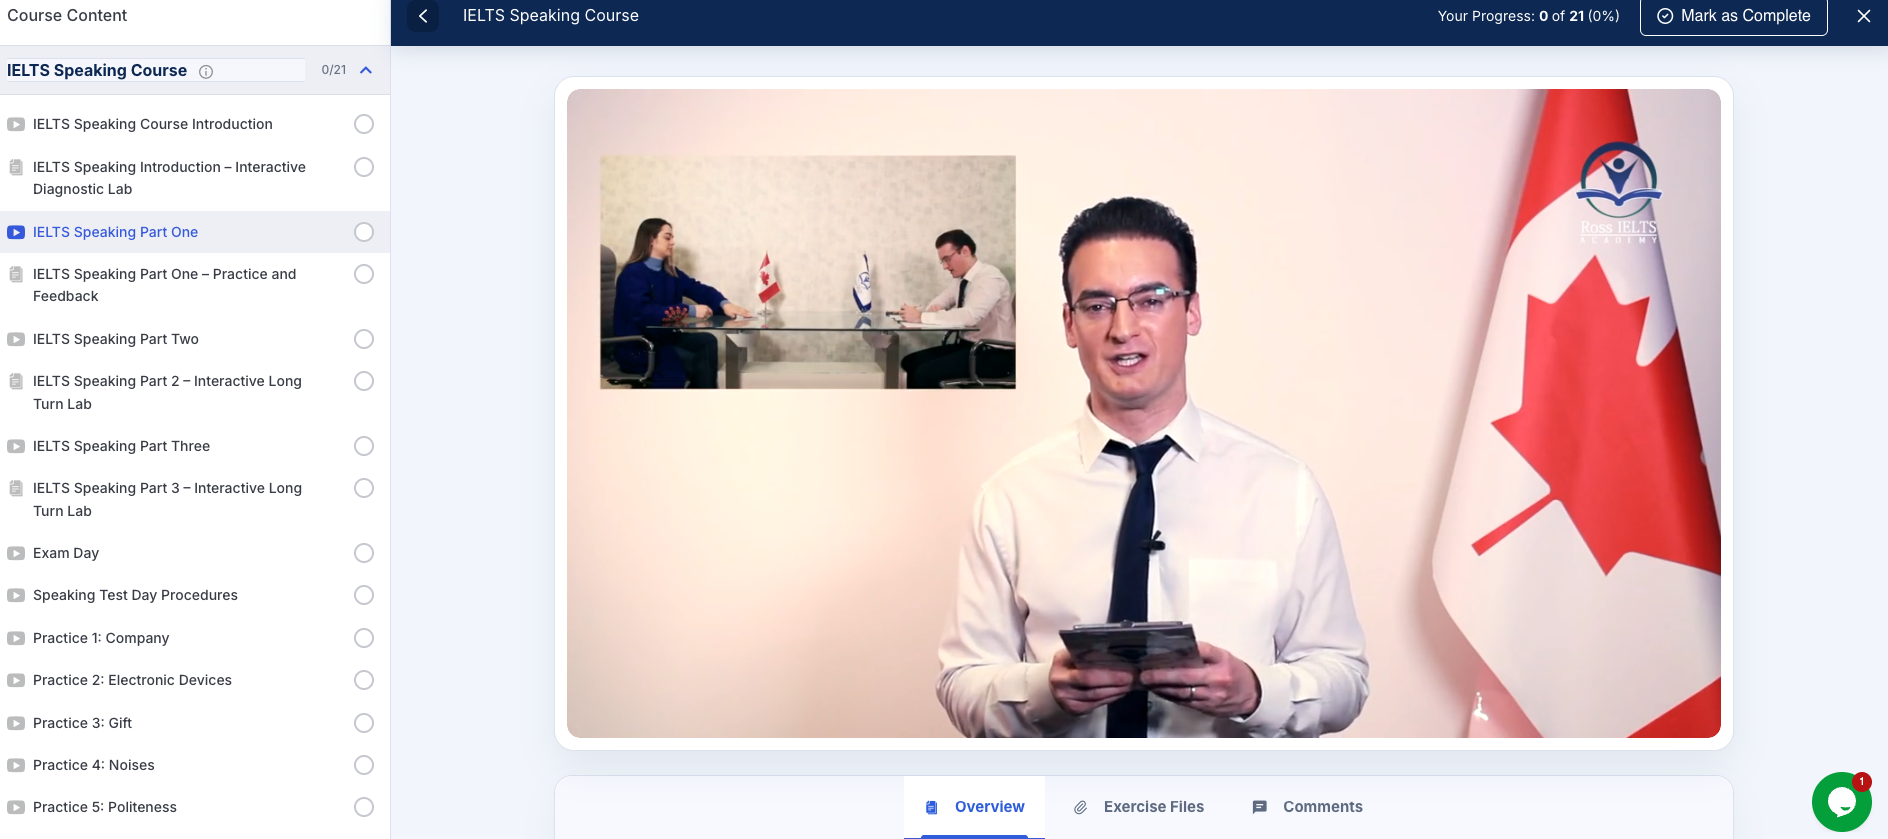Click video icon for IELTS Speaking Part Three

click(16, 446)
